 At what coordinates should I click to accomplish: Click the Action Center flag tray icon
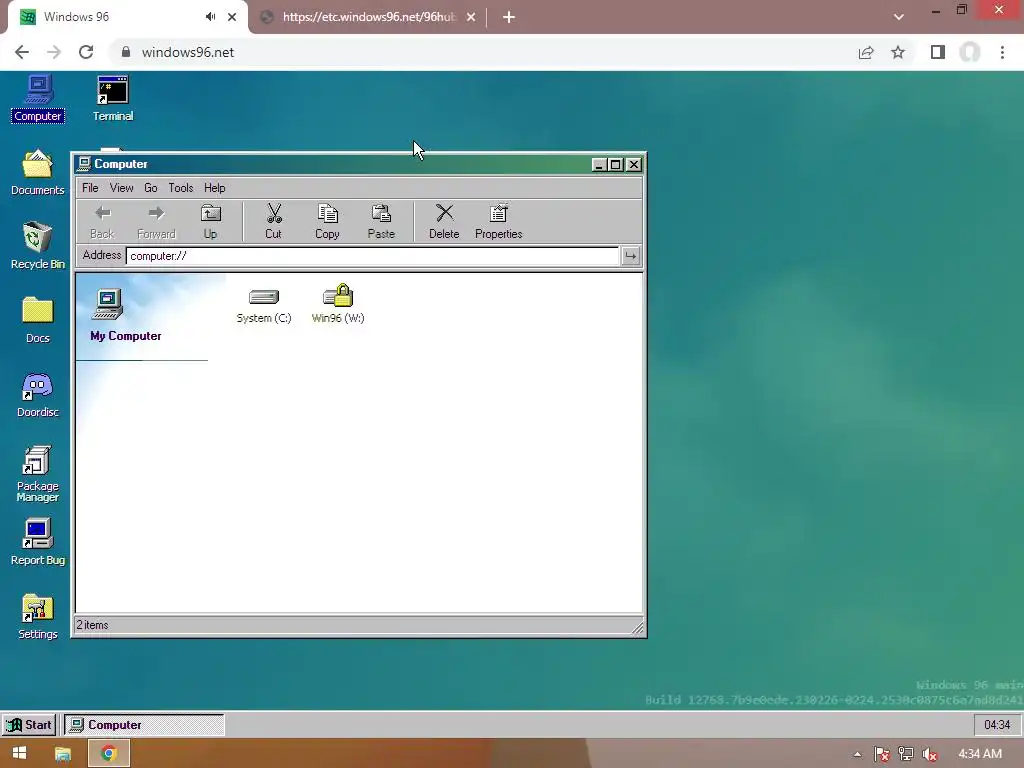(882, 754)
